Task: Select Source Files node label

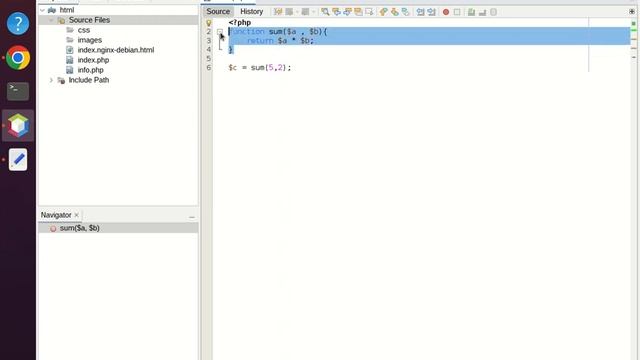Action: pos(89,20)
